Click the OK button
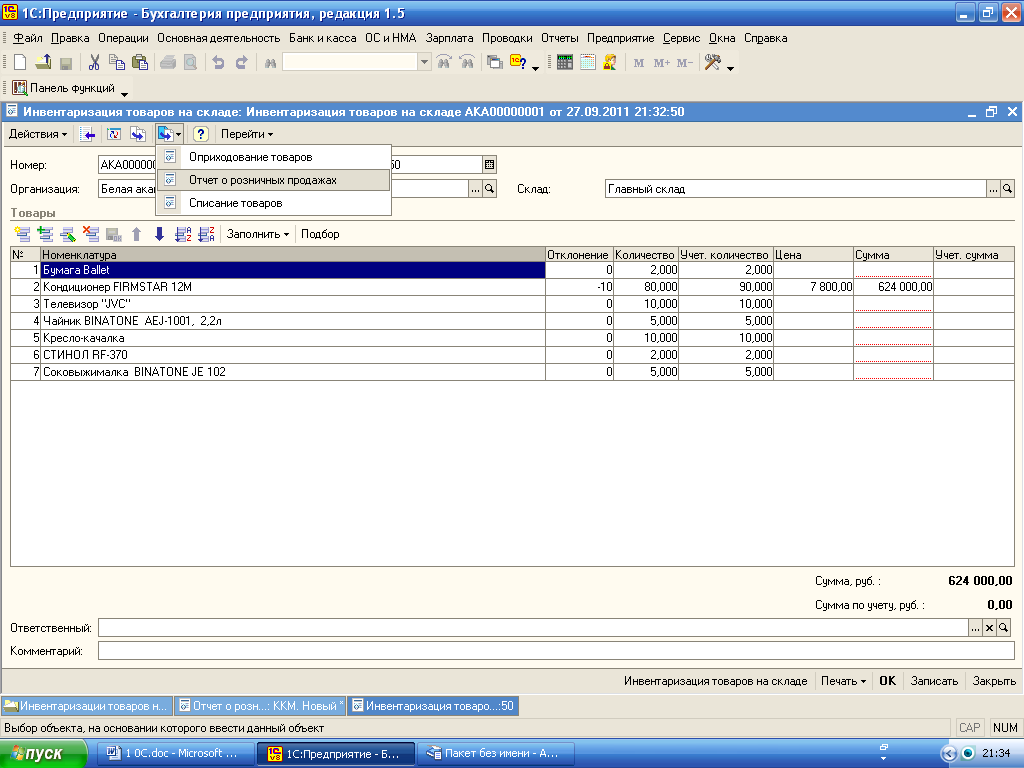The width and height of the screenshot is (1024, 768). [888, 680]
